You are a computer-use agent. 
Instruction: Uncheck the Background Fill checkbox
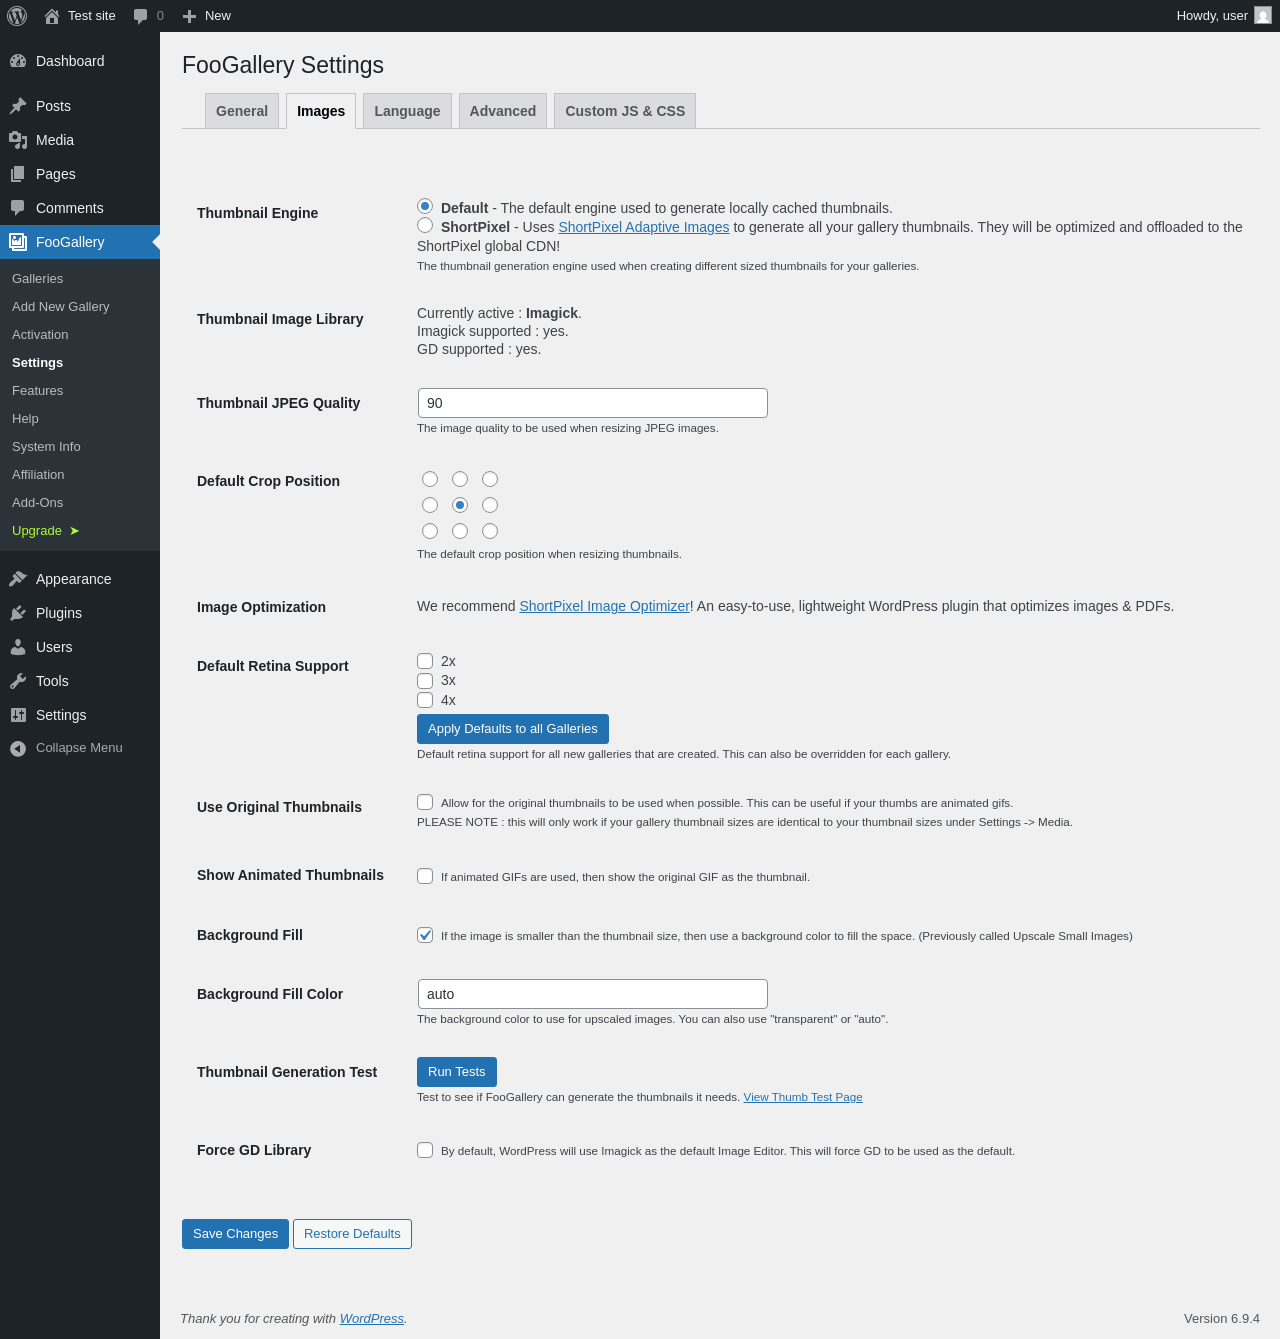[425, 935]
